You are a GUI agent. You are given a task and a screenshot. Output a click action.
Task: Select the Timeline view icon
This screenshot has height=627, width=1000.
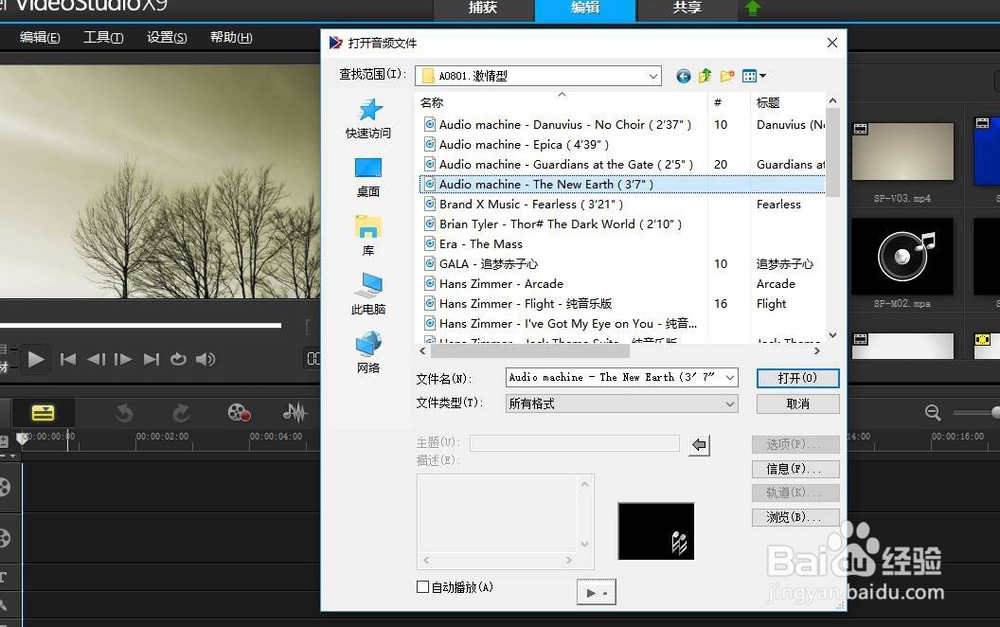(x=42, y=413)
